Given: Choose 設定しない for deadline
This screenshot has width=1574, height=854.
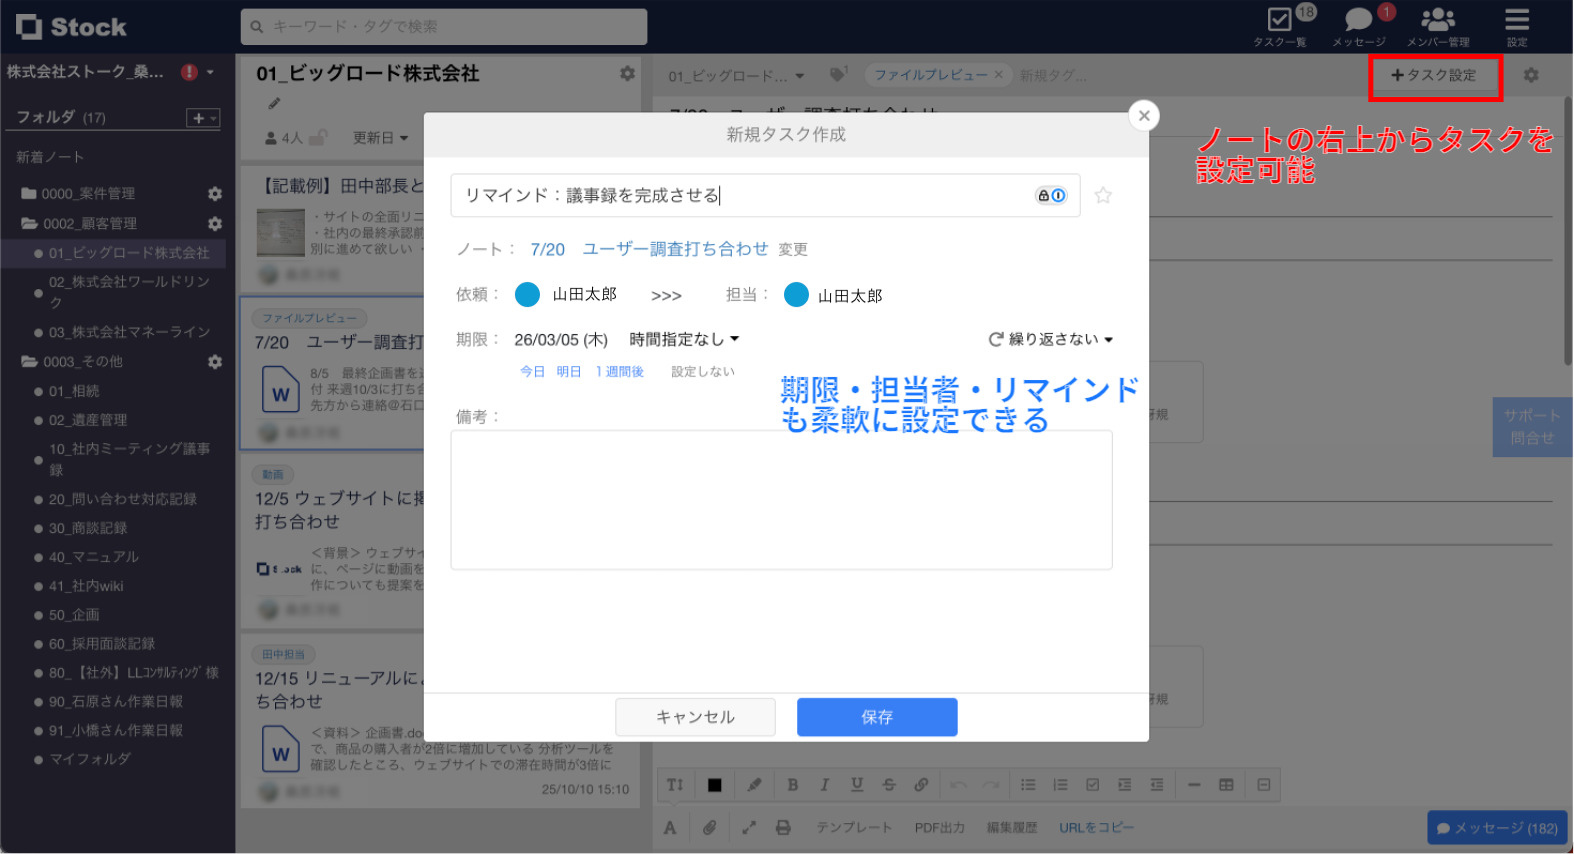Looking at the screenshot, I should [703, 372].
